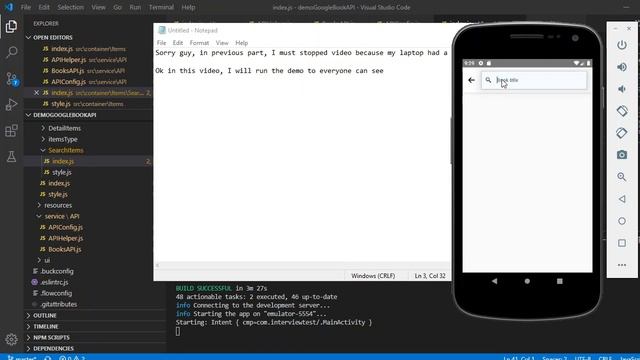Tap the Android home navigation button on phone

coord(527,281)
